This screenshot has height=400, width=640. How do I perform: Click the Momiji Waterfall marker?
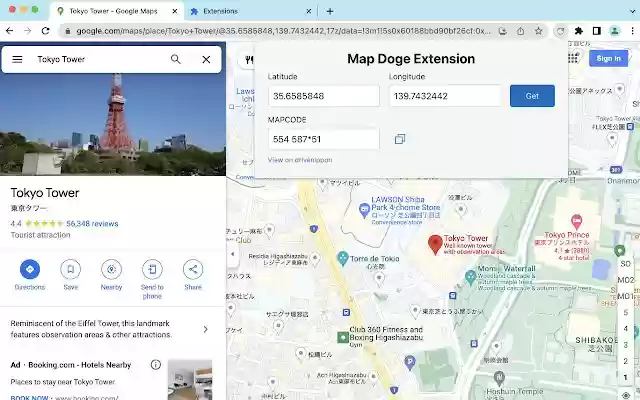click(471, 277)
